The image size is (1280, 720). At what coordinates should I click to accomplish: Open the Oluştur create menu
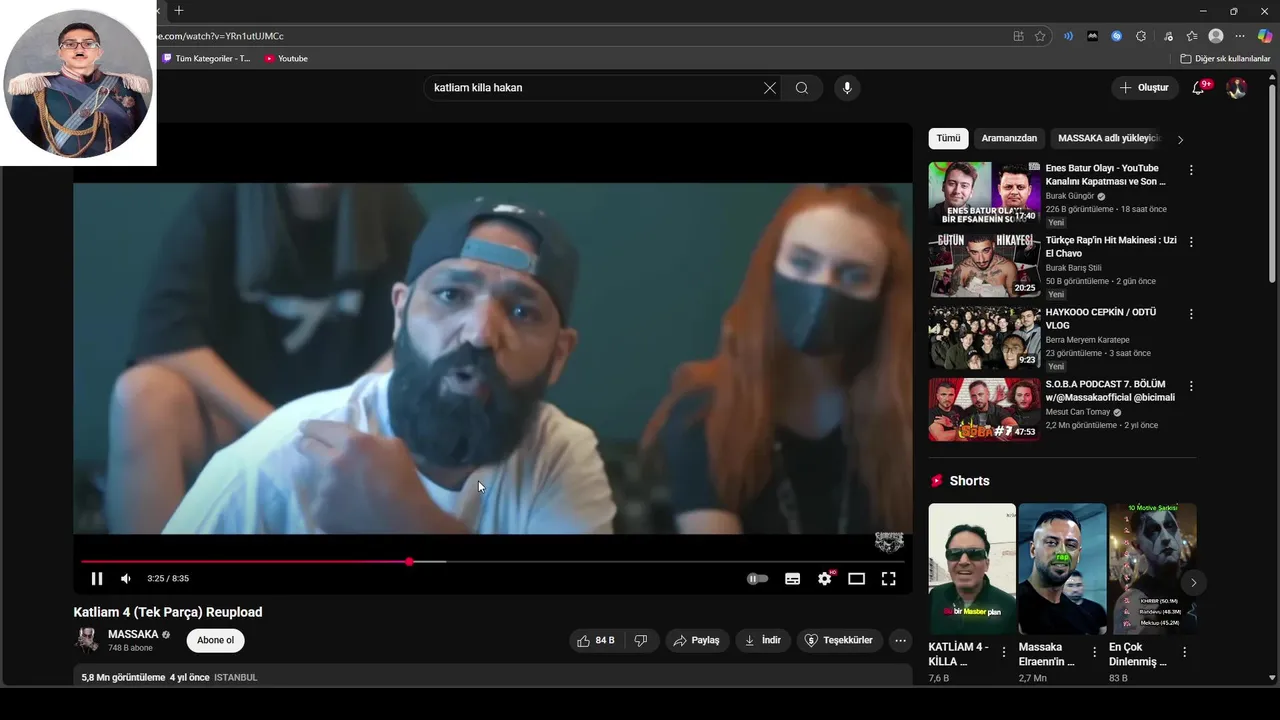[1144, 88]
